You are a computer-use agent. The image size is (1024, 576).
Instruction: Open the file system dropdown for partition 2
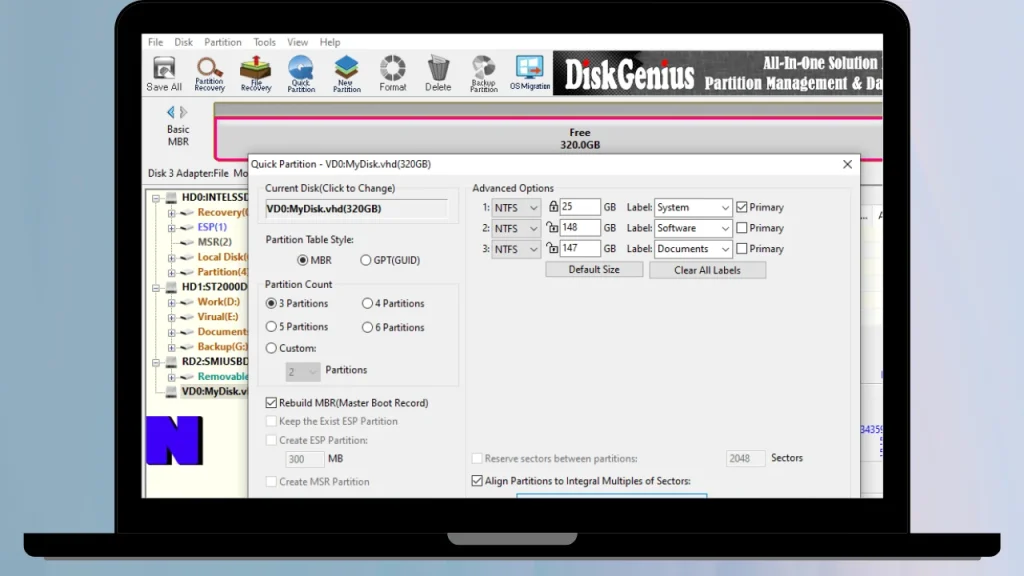pos(516,229)
